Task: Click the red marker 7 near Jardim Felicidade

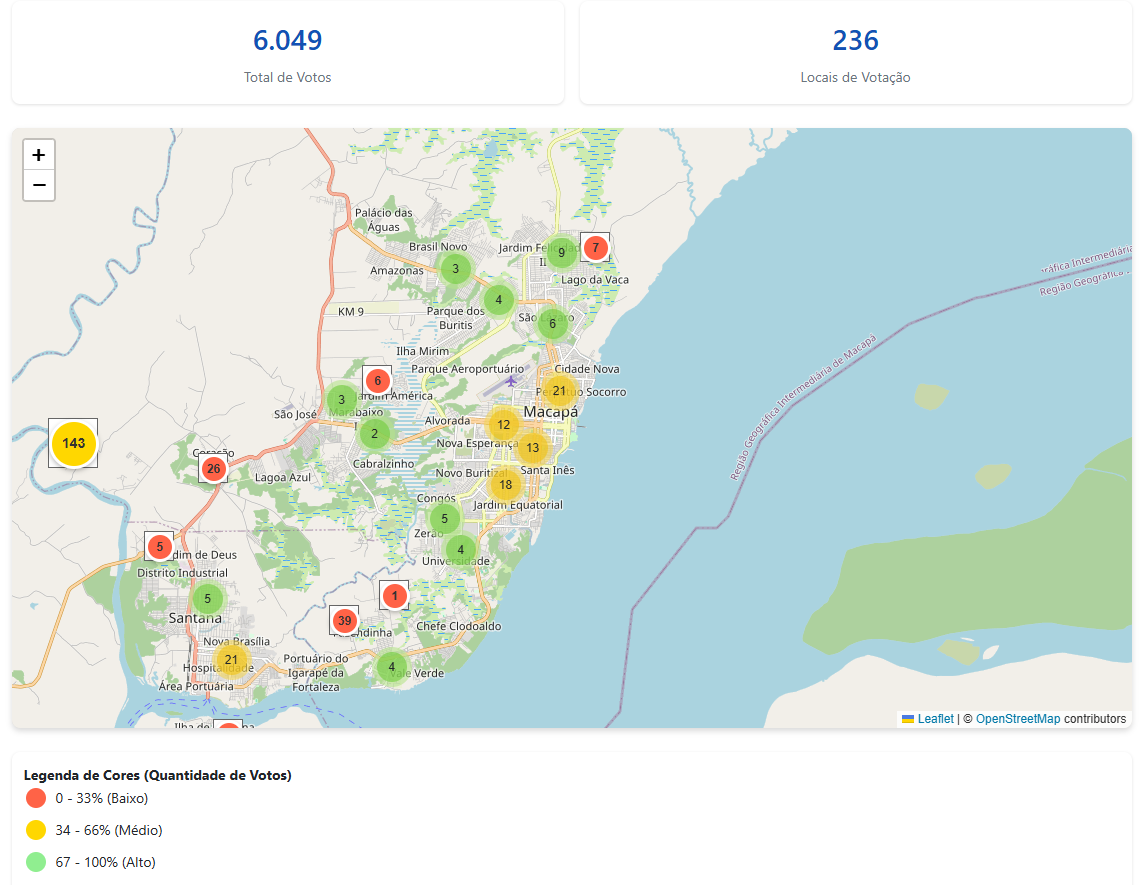Action: click(594, 246)
